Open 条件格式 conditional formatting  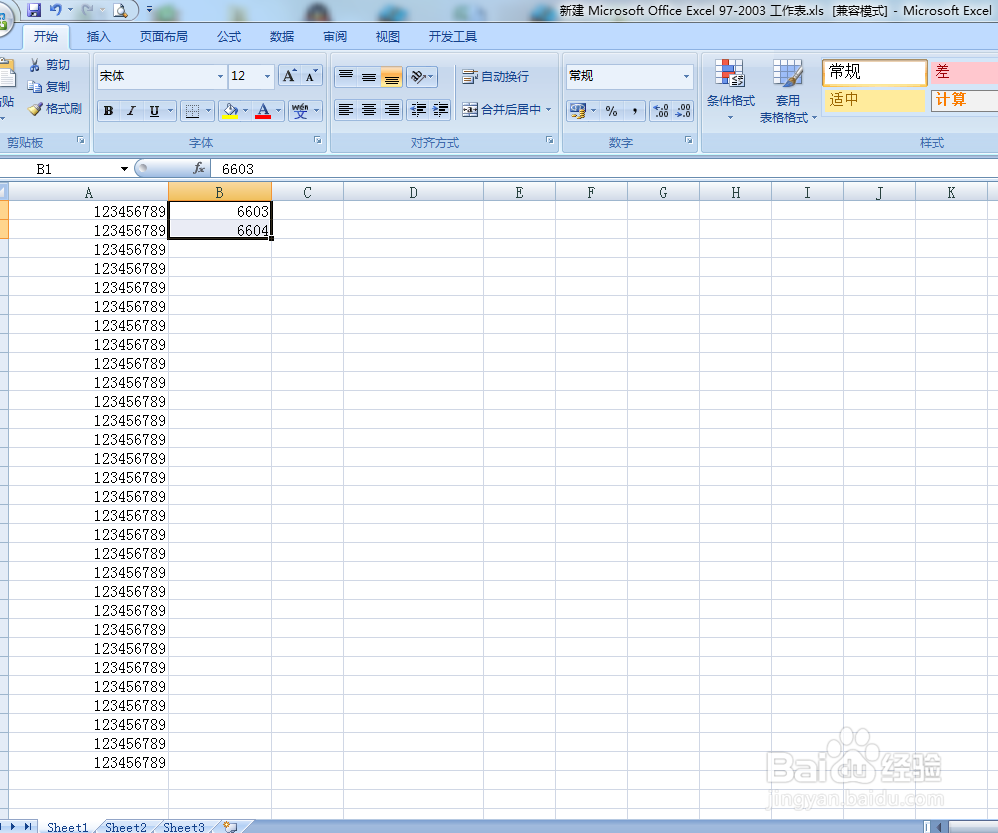point(731,90)
